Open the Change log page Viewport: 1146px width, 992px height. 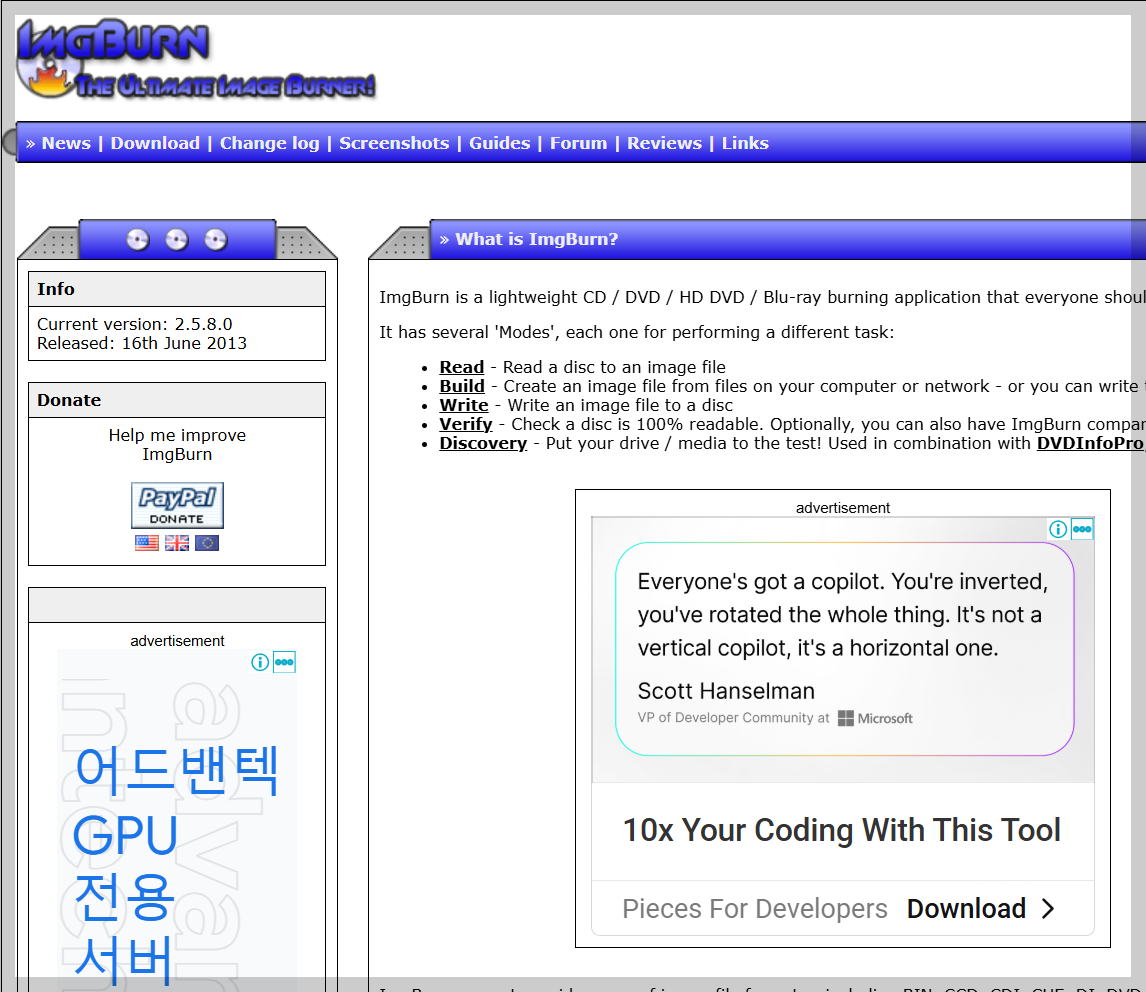coord(270,143)
